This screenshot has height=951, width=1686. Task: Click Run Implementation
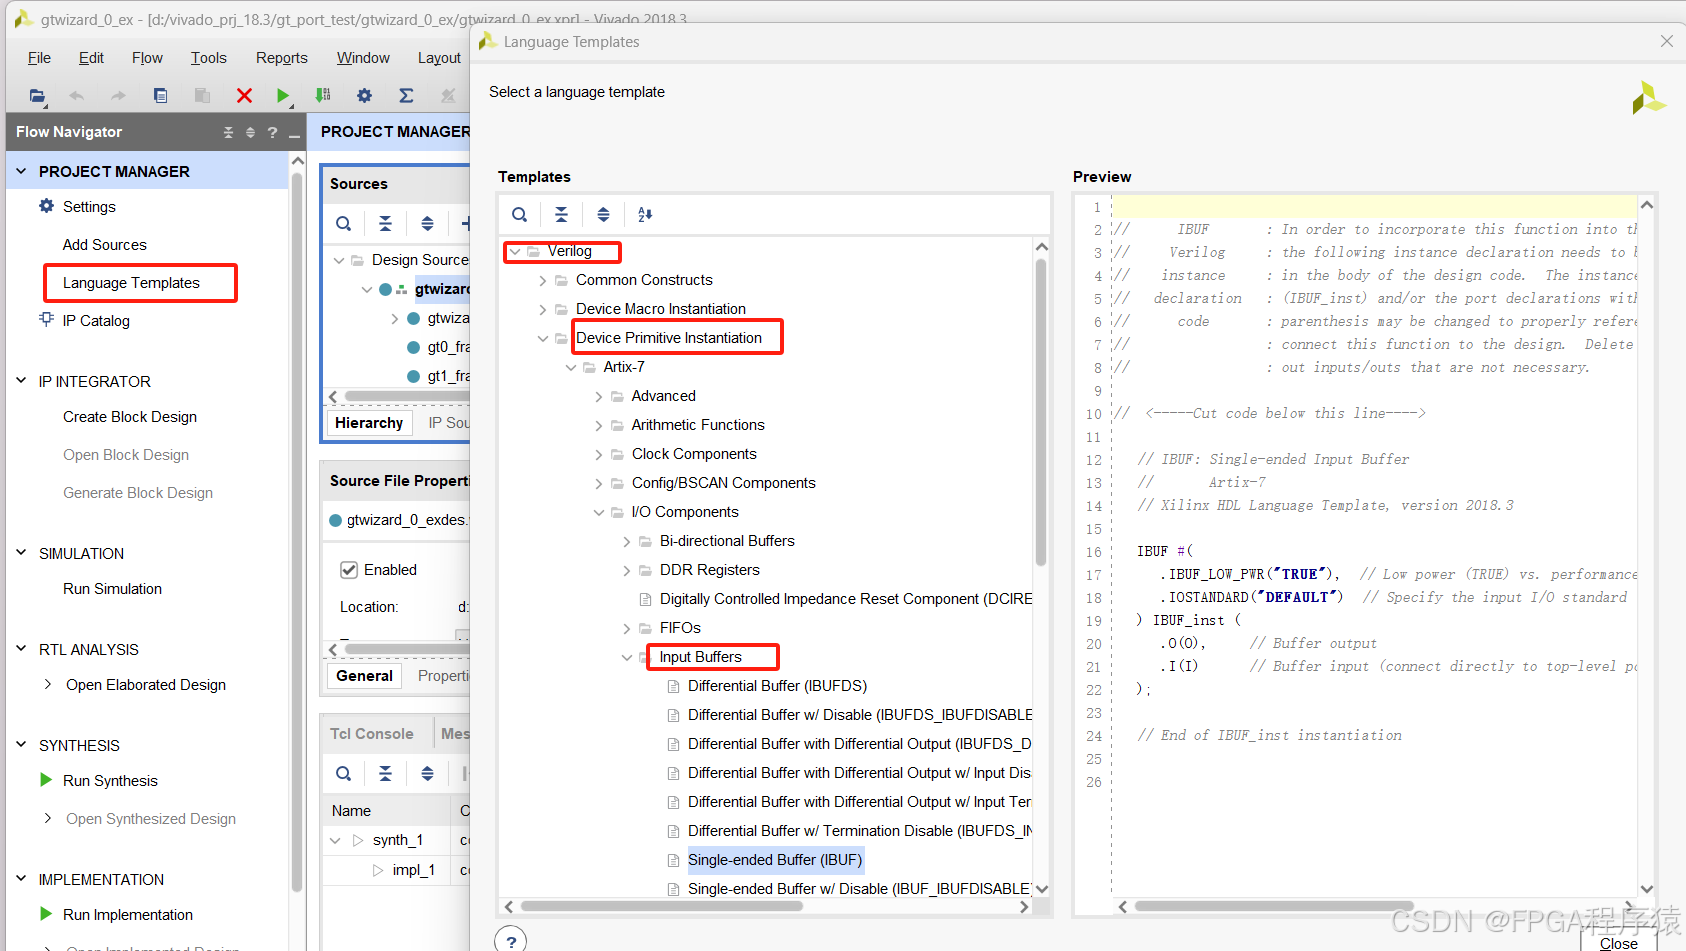[128, 915]
